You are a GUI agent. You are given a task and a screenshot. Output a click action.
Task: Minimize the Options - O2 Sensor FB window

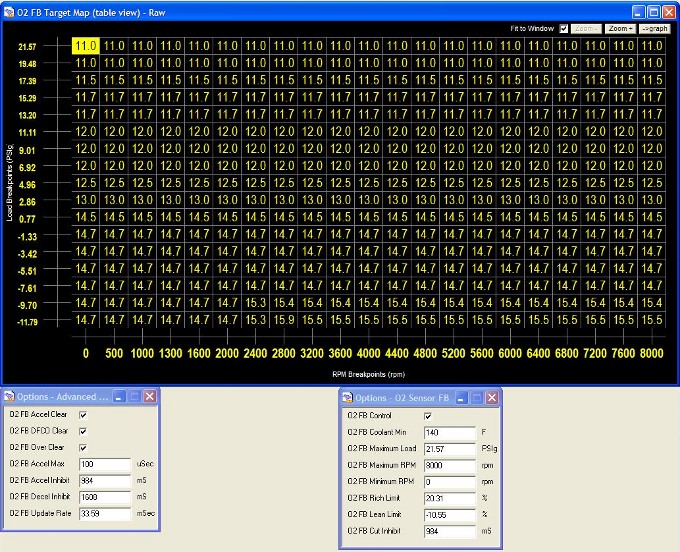point(458,396)
